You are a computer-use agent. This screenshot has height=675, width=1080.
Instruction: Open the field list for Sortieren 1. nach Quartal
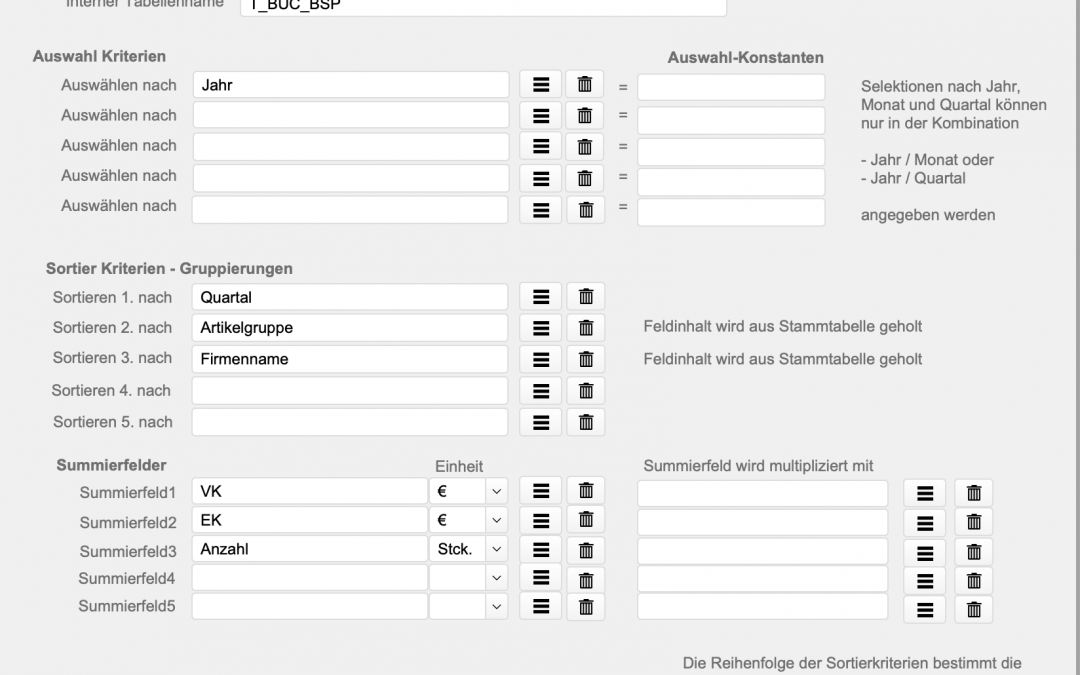(x=541, y=297)
